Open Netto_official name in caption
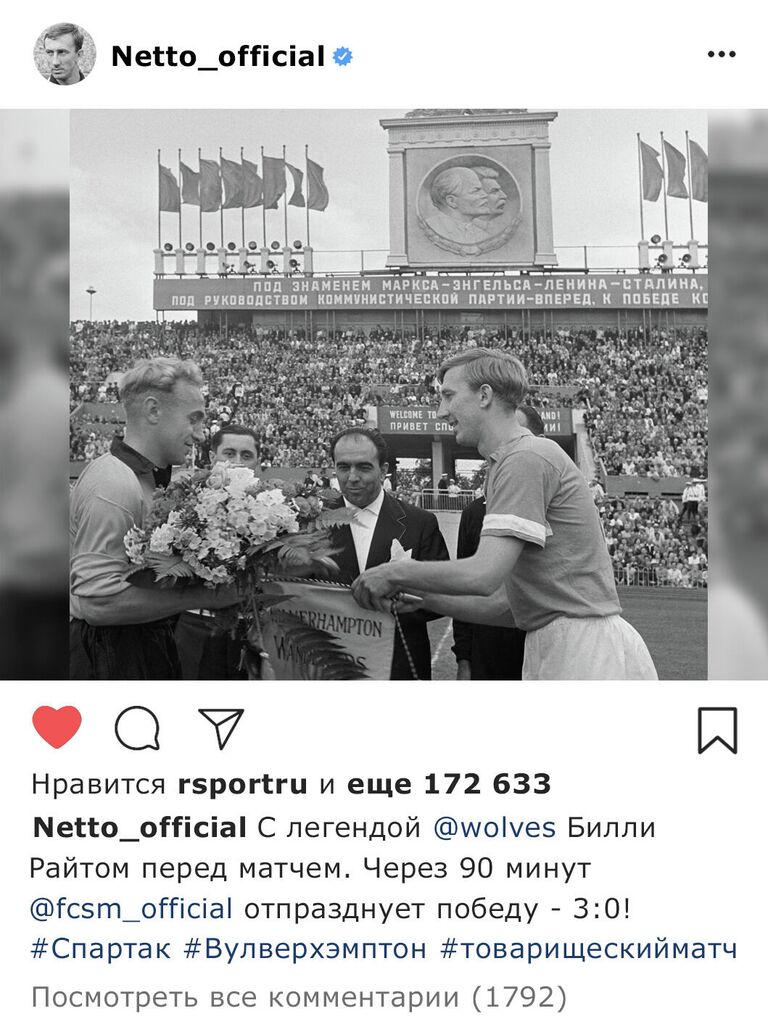Screen dimensions: 768x1032 140,827
